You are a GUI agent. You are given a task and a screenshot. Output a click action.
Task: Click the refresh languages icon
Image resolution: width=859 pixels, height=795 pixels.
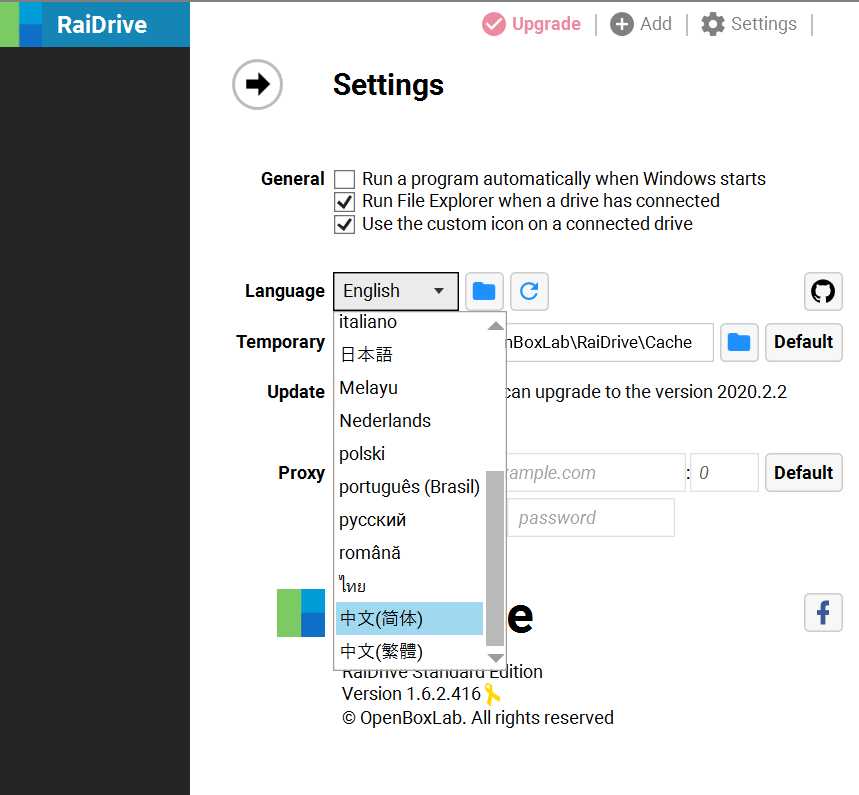[x=529, y=291]
